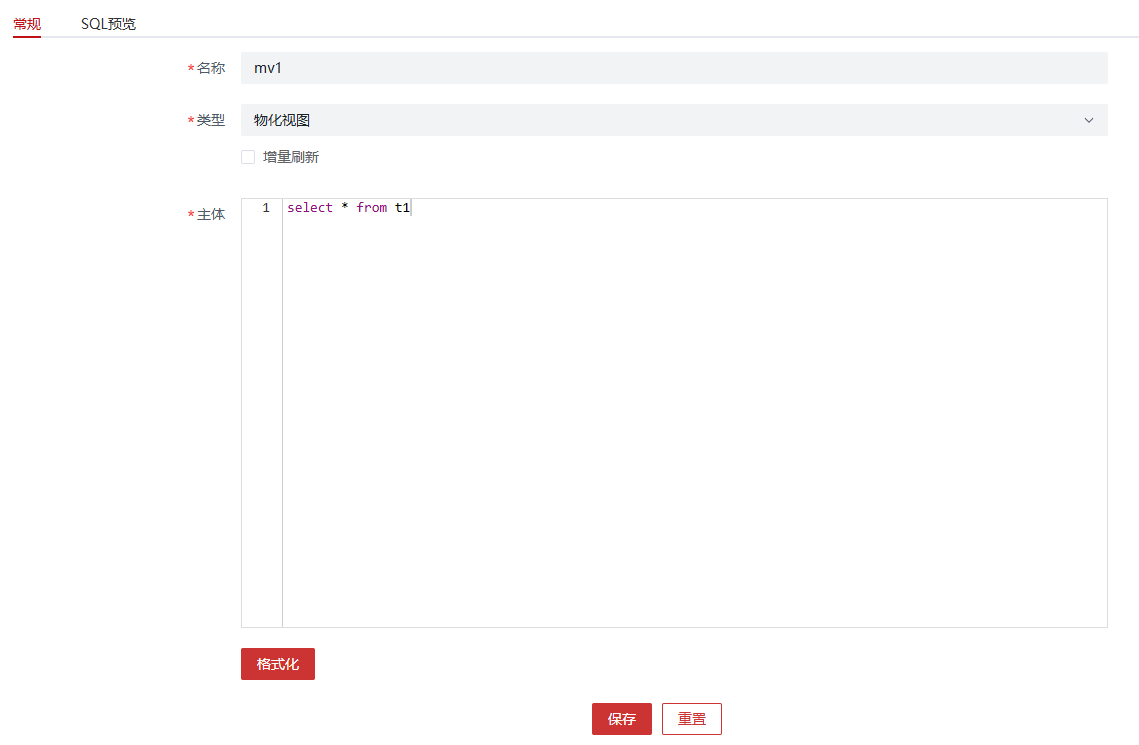Screen dimensions: 1139x745
Task: Click the 增量刷新 label text
Action: tap(291, 157)
